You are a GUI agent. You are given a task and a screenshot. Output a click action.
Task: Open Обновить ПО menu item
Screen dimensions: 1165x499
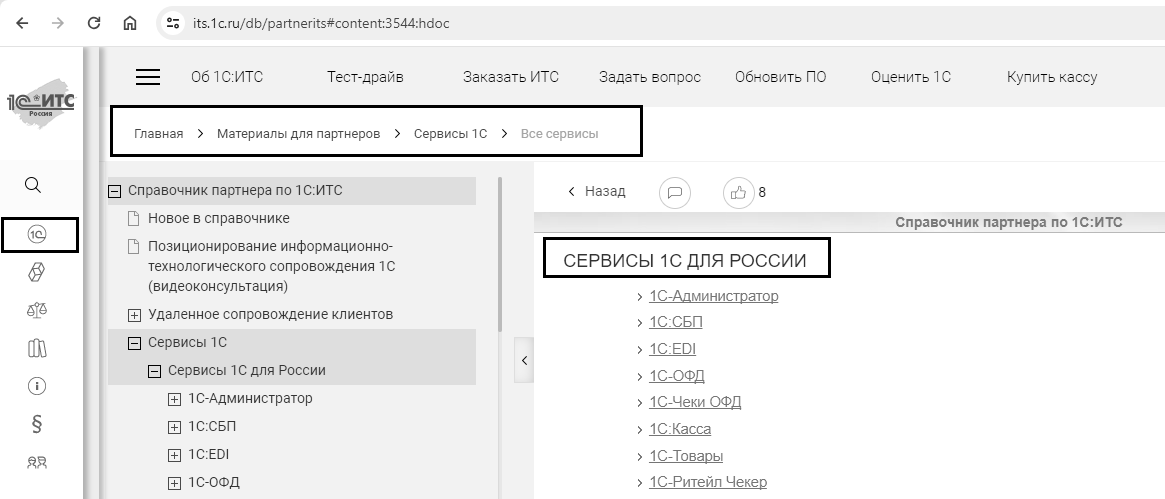(x=780, y=76)
